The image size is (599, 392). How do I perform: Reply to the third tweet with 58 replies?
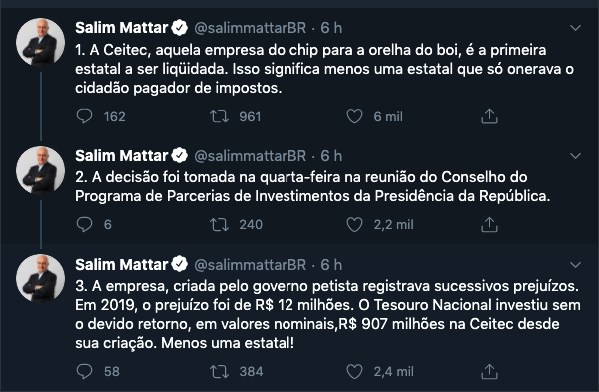click(x=84, y=371)
